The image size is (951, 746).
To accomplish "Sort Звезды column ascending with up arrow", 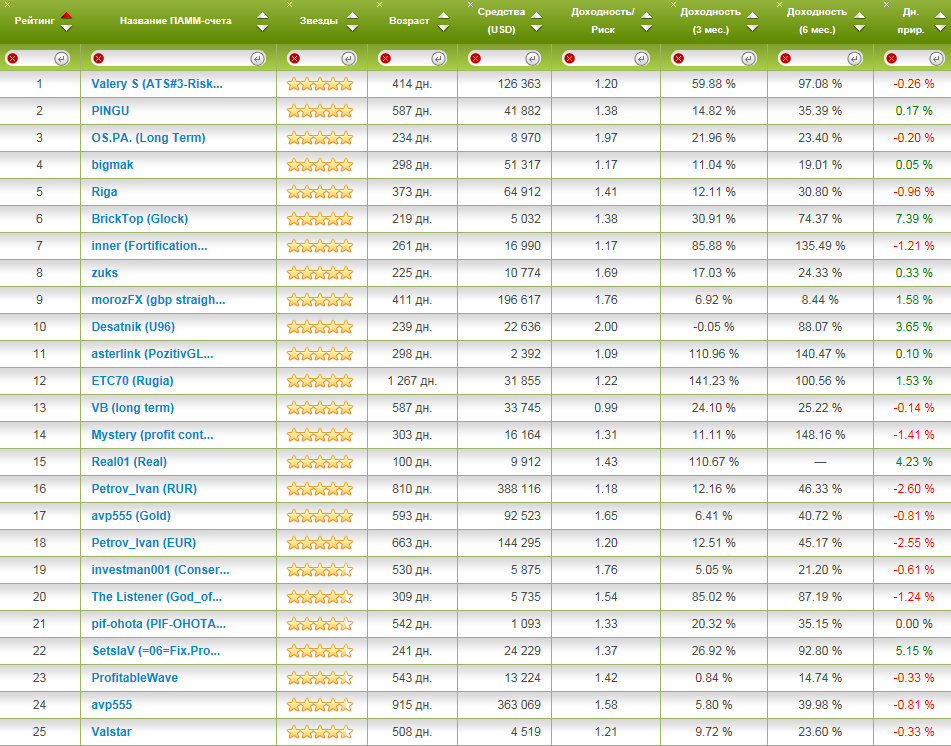I will (x=352, y=16).
